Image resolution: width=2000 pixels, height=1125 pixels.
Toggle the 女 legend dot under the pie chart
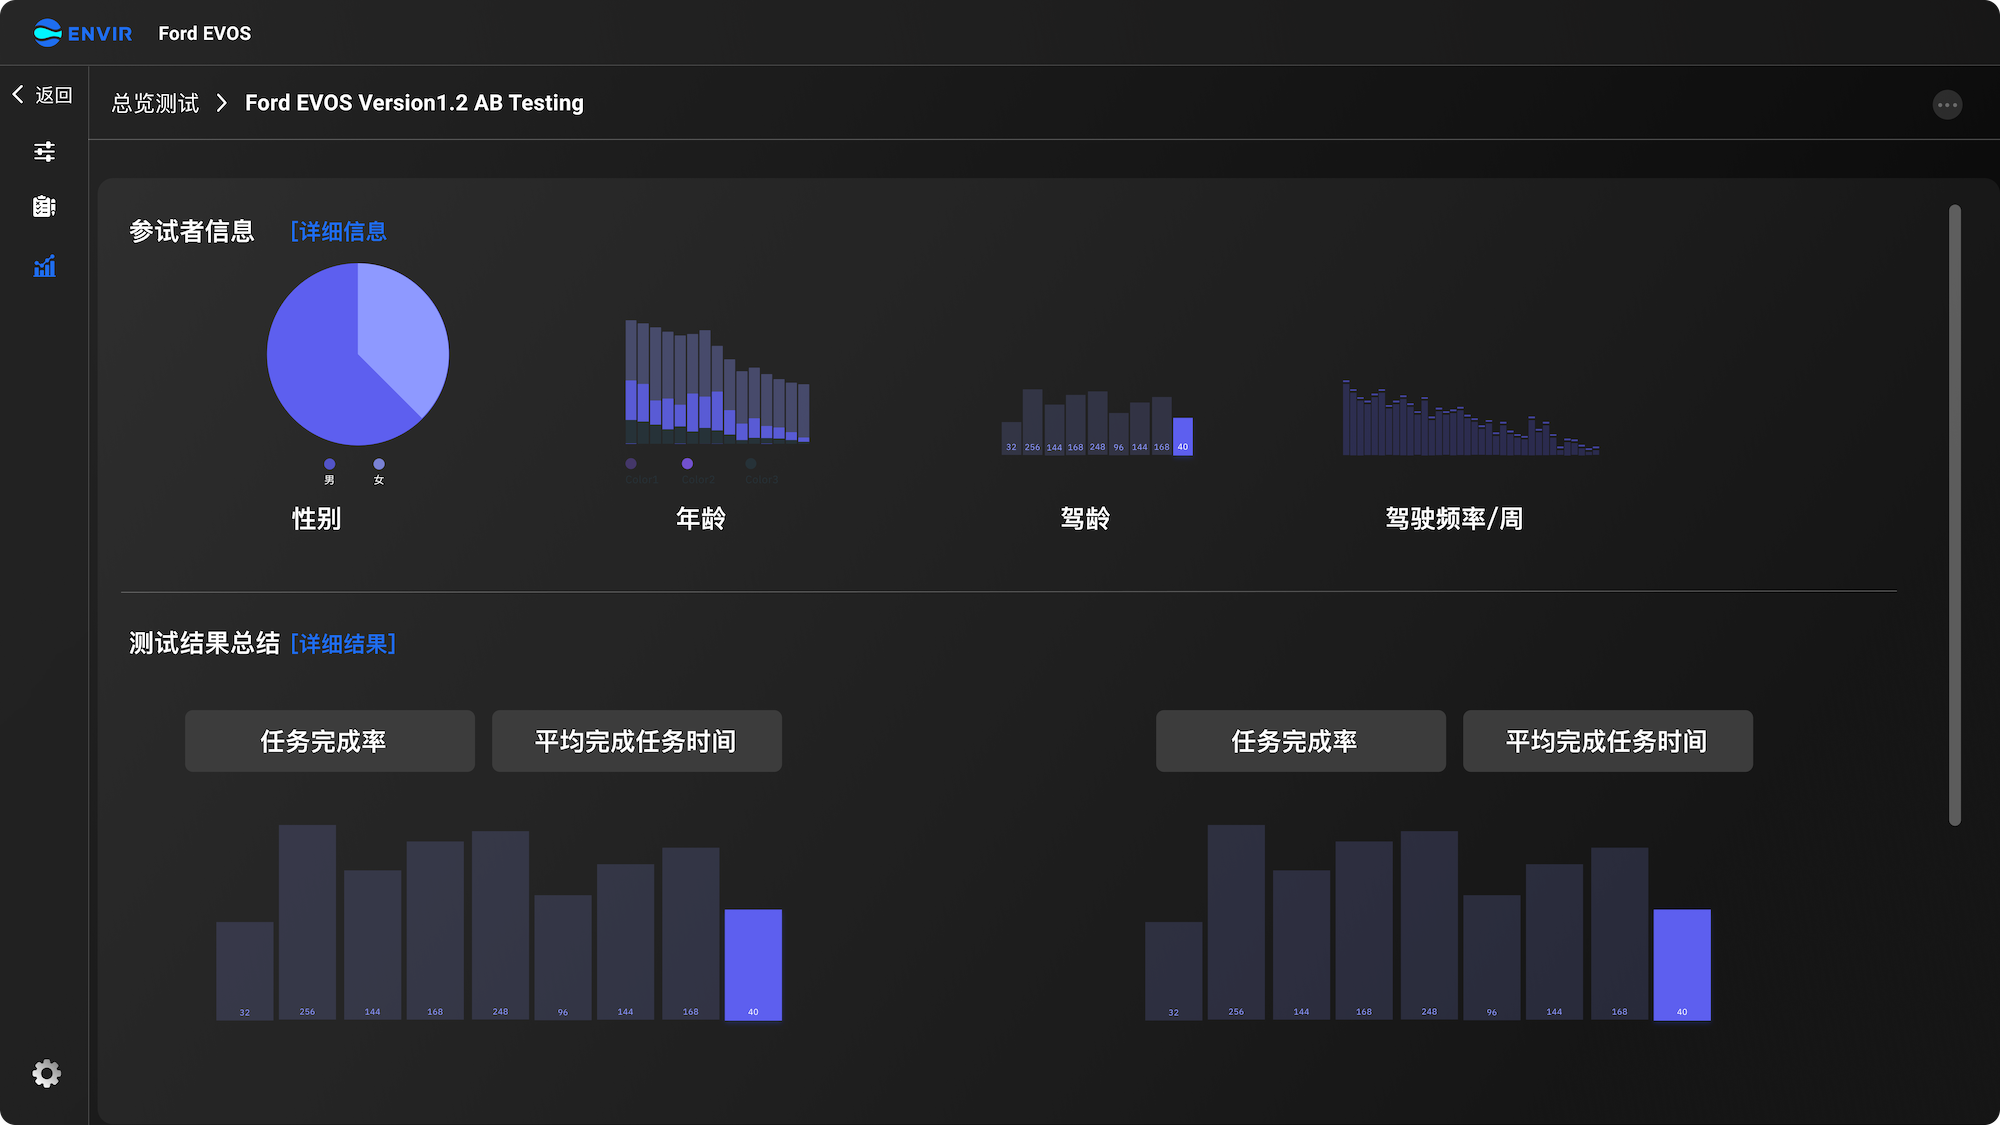tap(379, 463)
